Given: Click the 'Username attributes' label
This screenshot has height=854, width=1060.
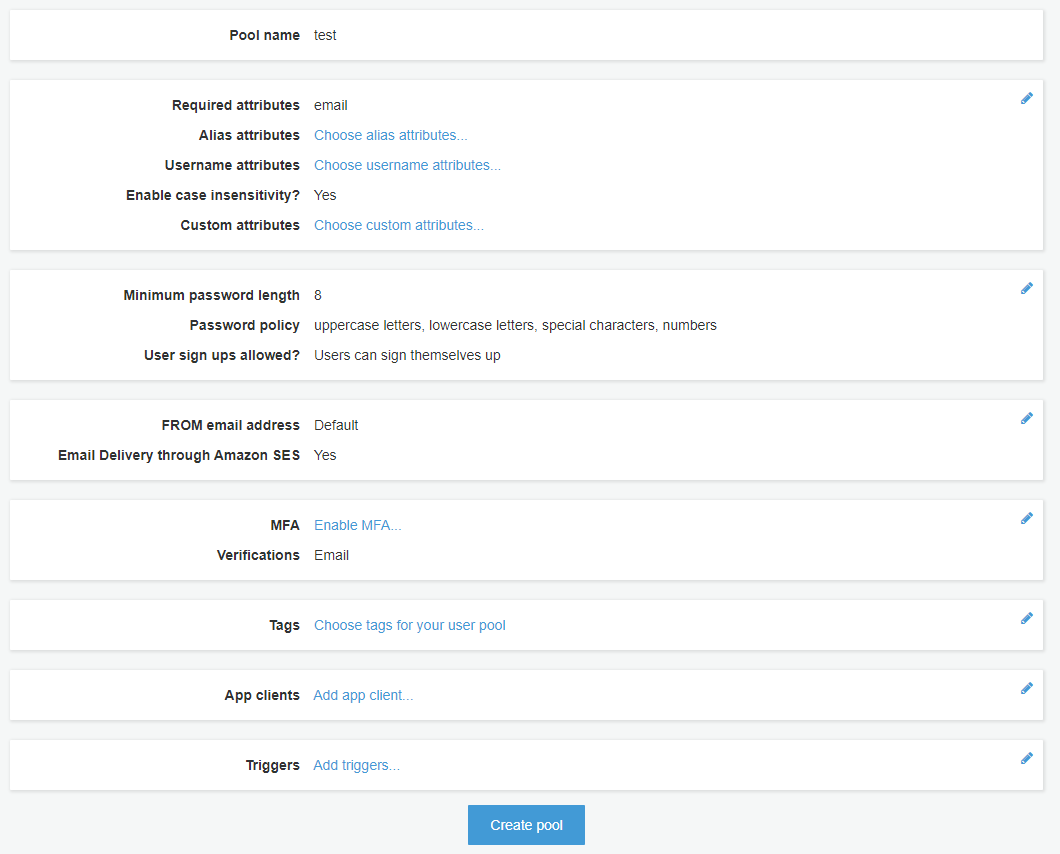Looking at the screenshot, I should [232, 165].
